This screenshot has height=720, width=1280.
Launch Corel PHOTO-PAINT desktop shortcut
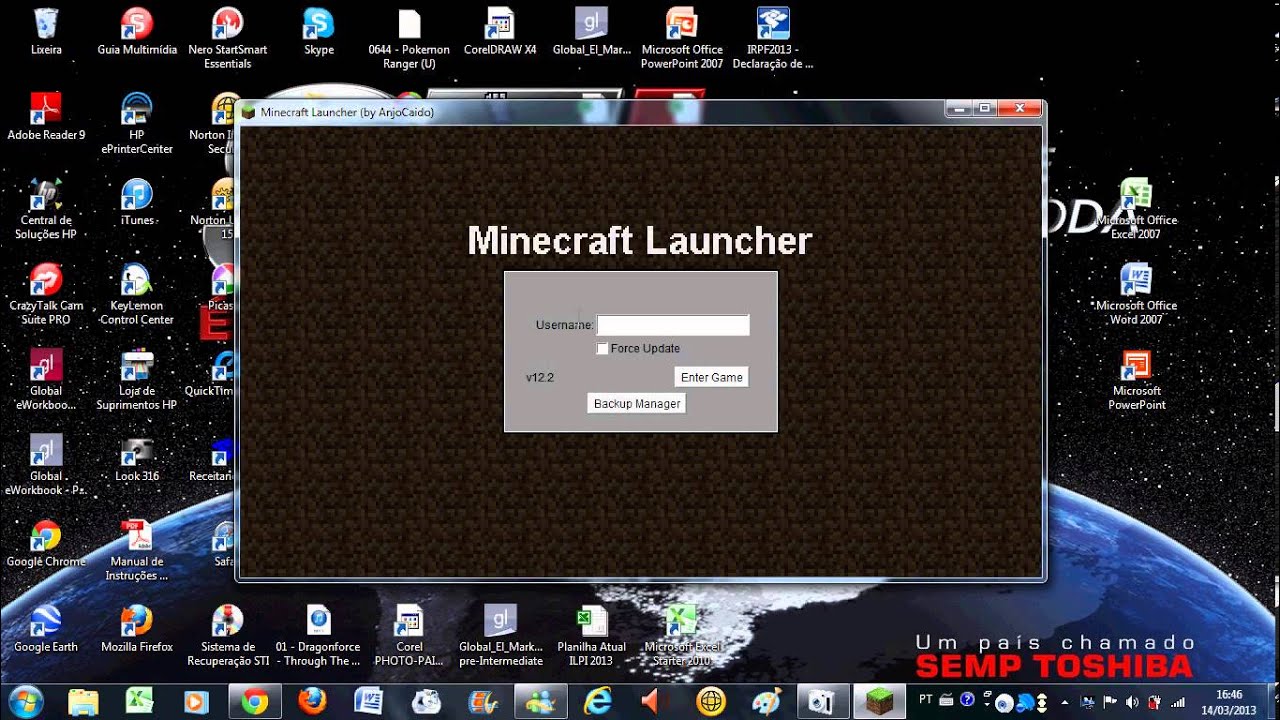[409, 636]
